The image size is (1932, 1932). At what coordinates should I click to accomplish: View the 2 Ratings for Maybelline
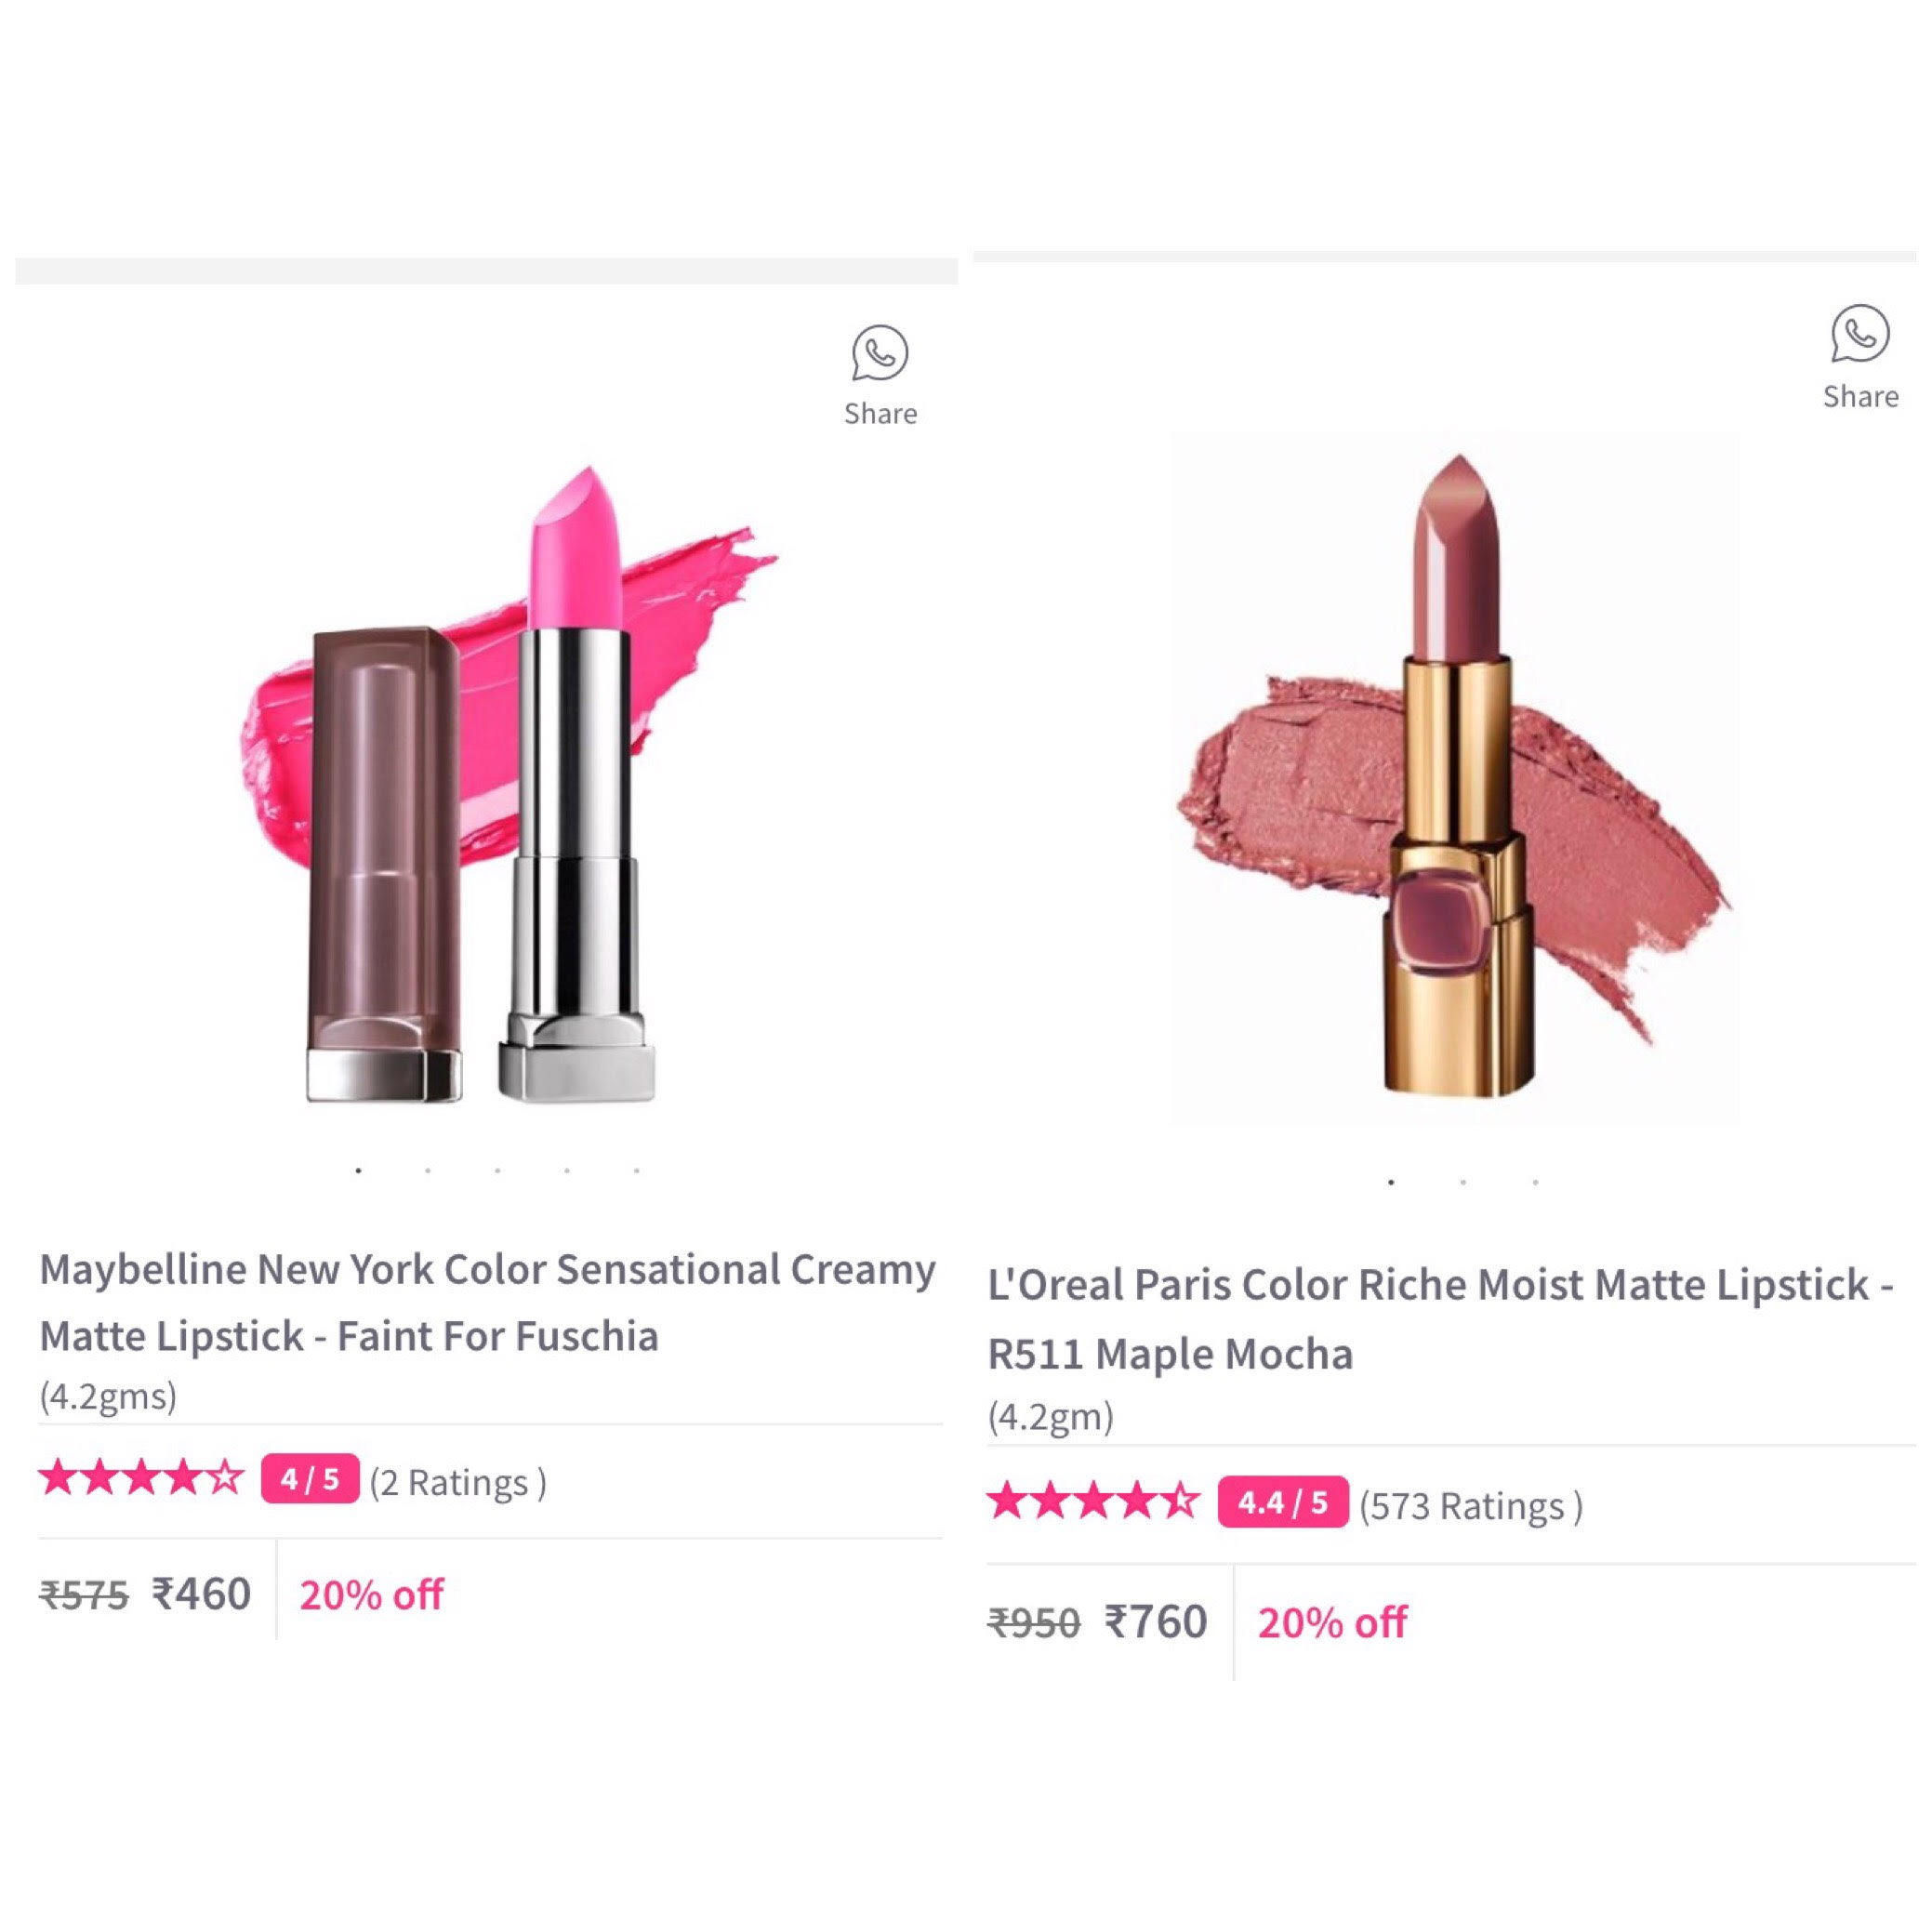pyautogui.click(x=458, y=1482)
